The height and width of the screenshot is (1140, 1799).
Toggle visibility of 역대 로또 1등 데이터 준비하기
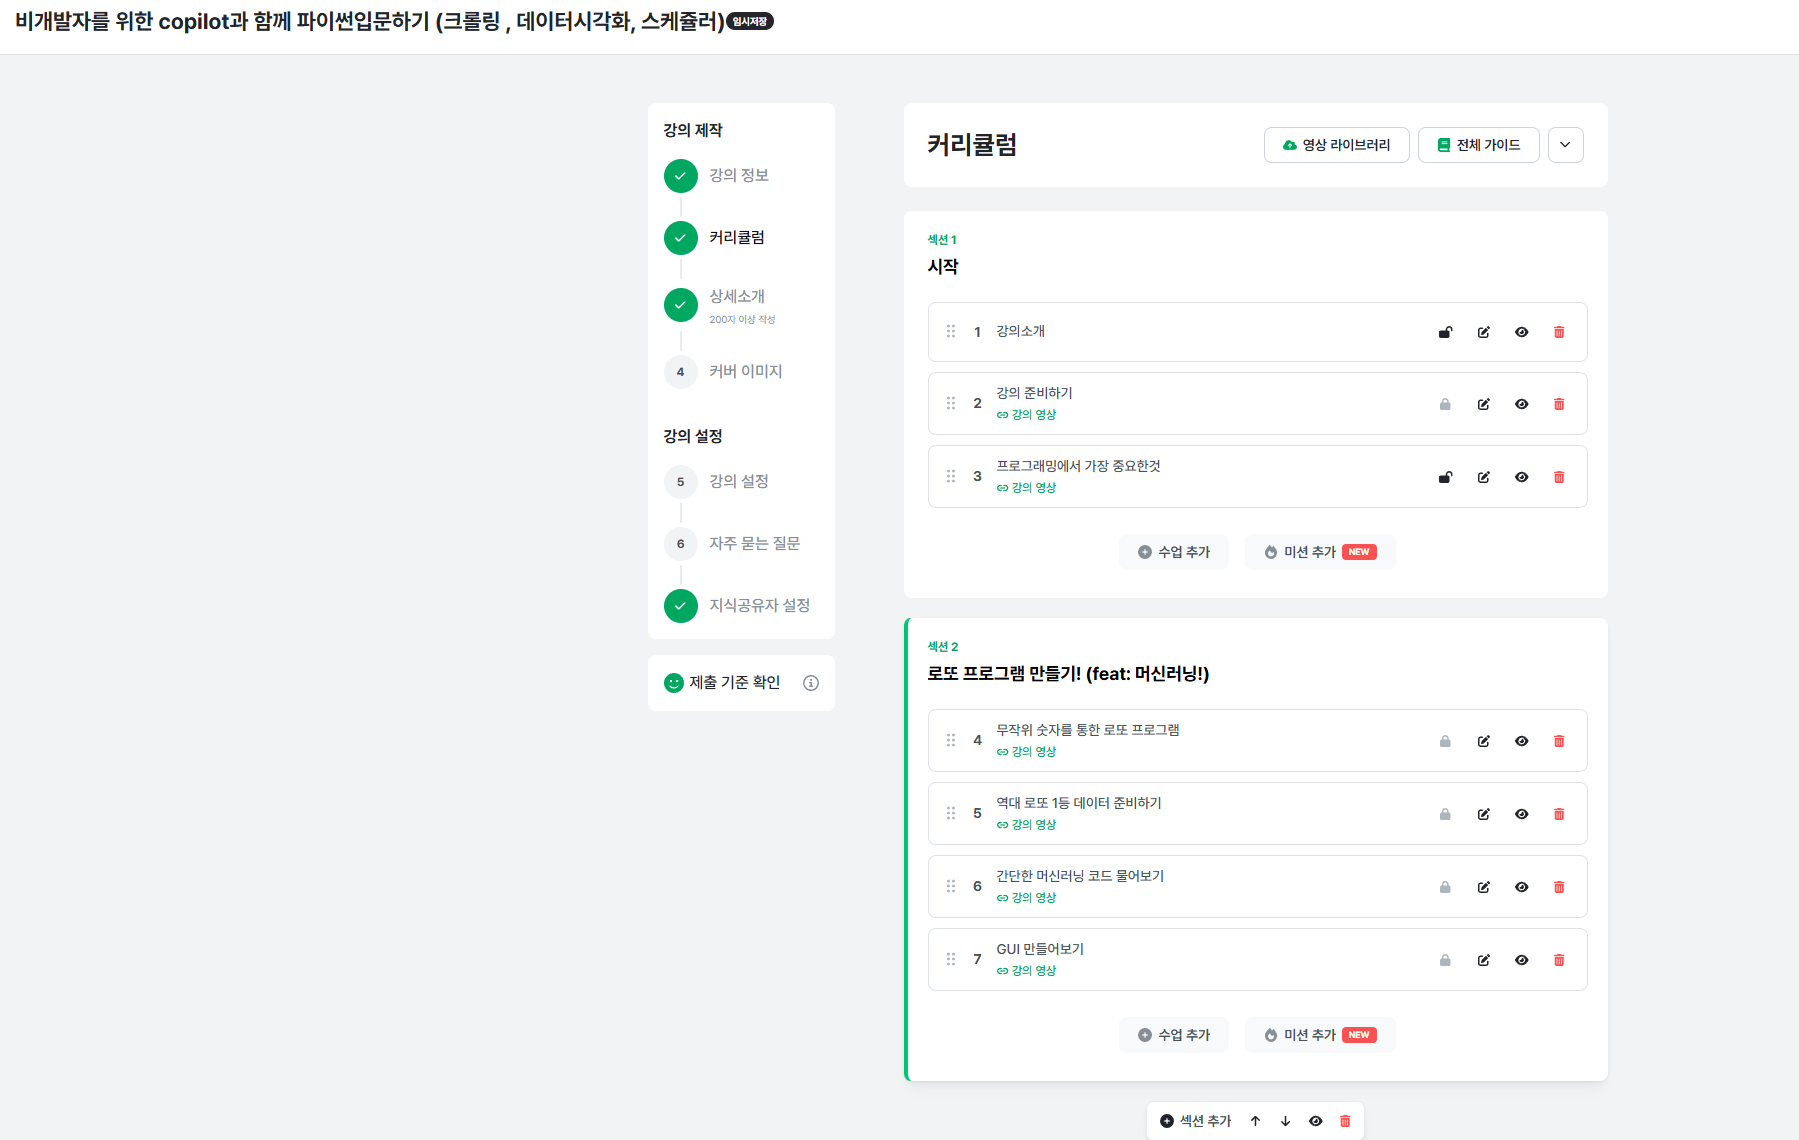coord(1521,814)
